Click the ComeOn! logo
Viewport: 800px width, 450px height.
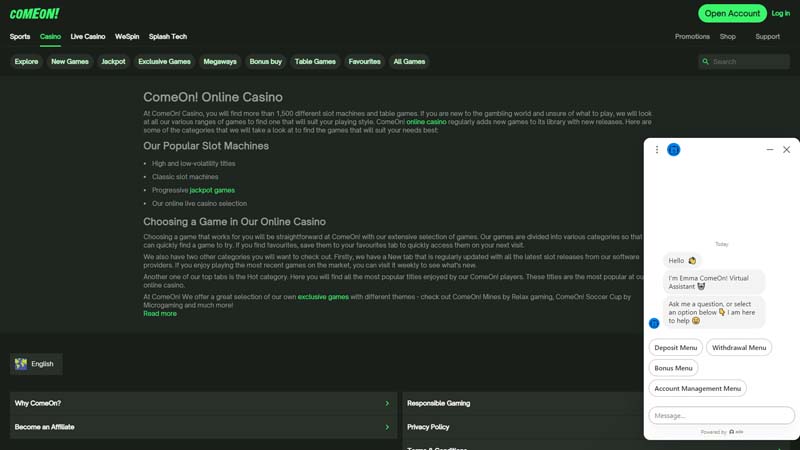pos(34,14)
